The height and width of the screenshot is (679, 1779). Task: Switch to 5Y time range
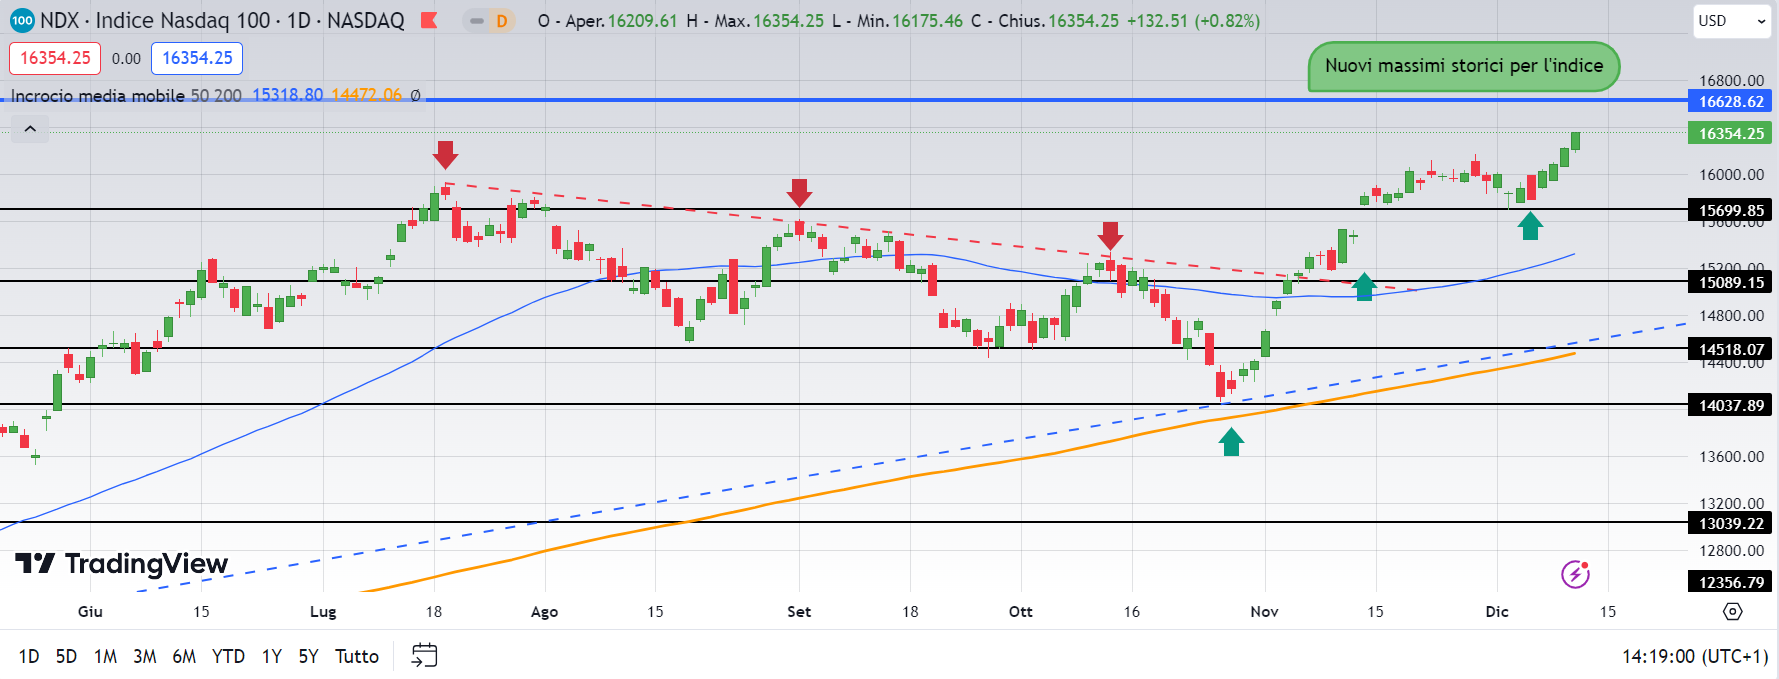[x=308, y=656]
